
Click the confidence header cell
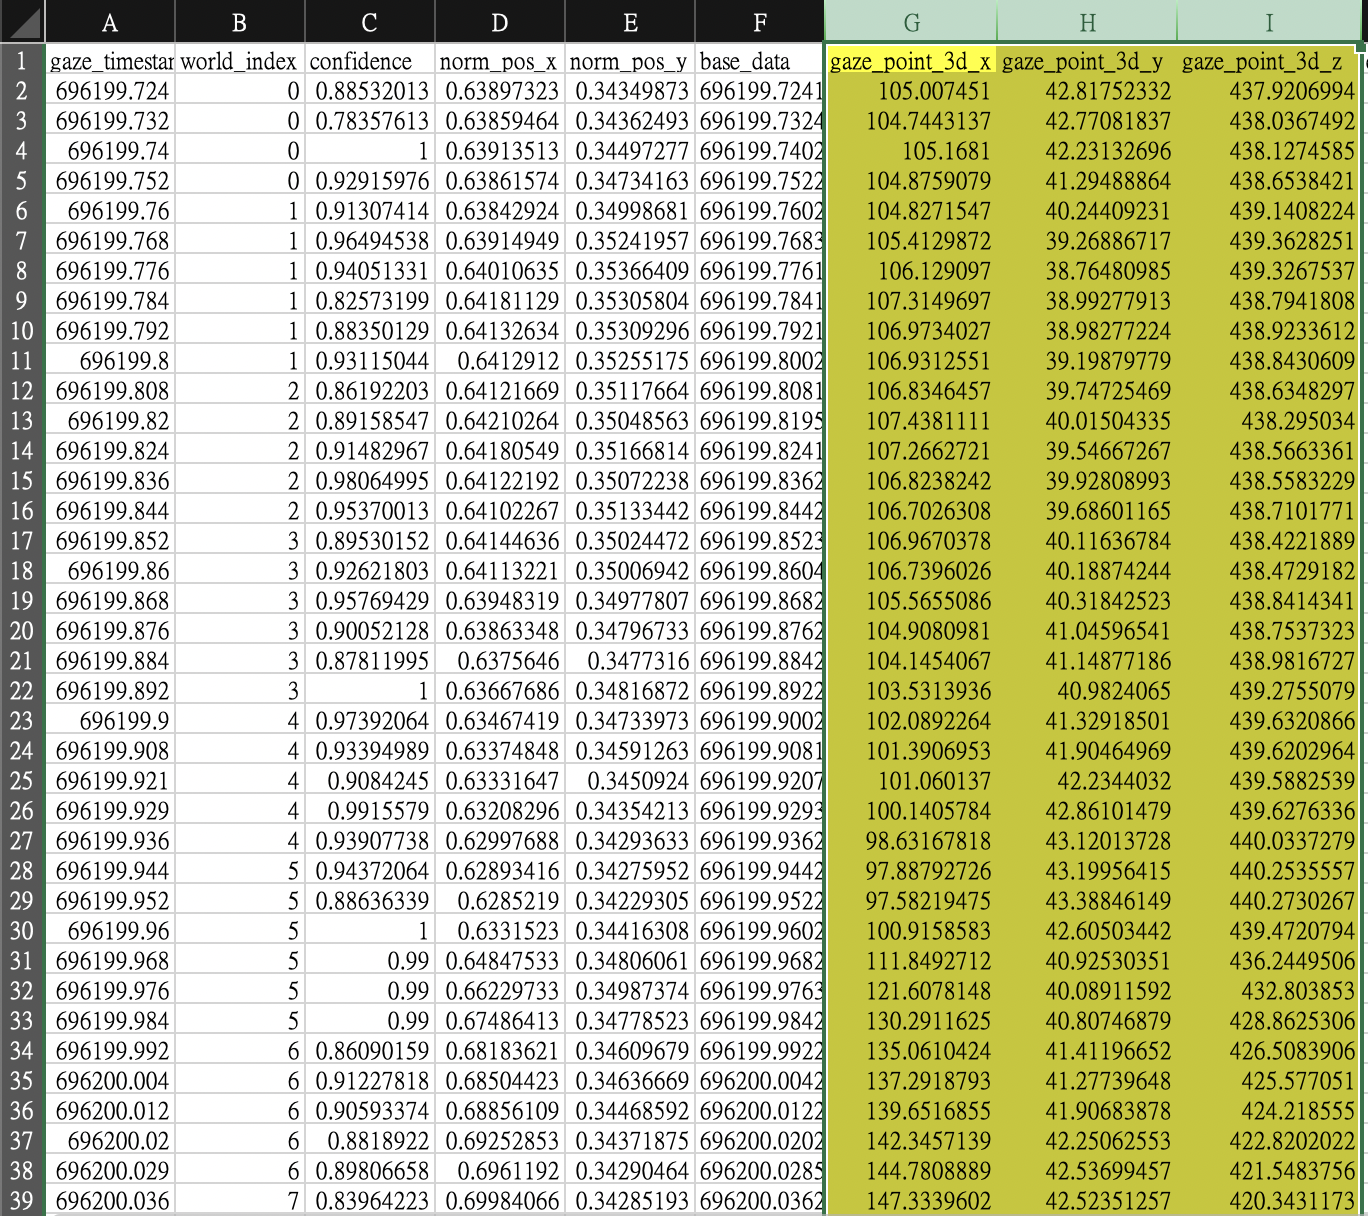(369, 61)
